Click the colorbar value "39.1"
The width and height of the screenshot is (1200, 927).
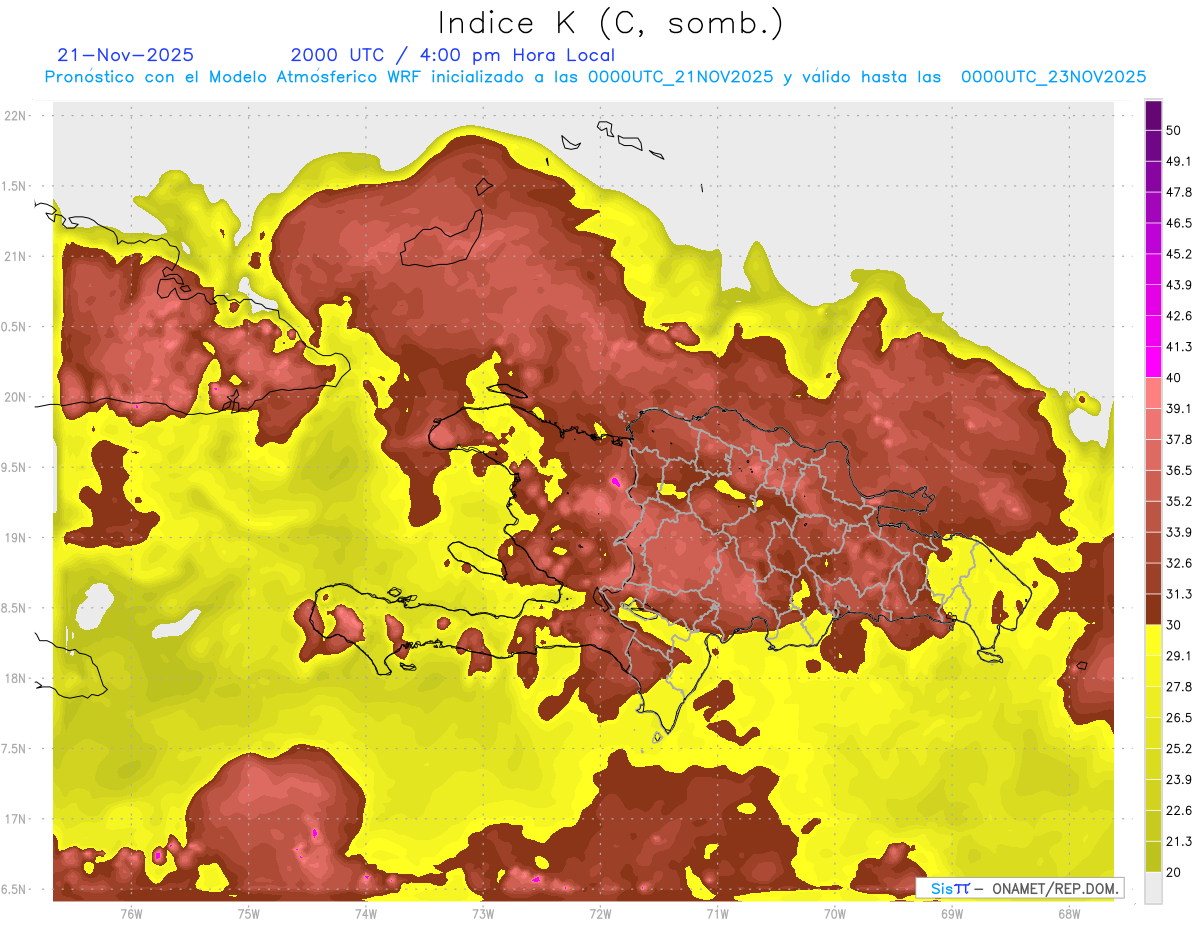(1179, 408)
